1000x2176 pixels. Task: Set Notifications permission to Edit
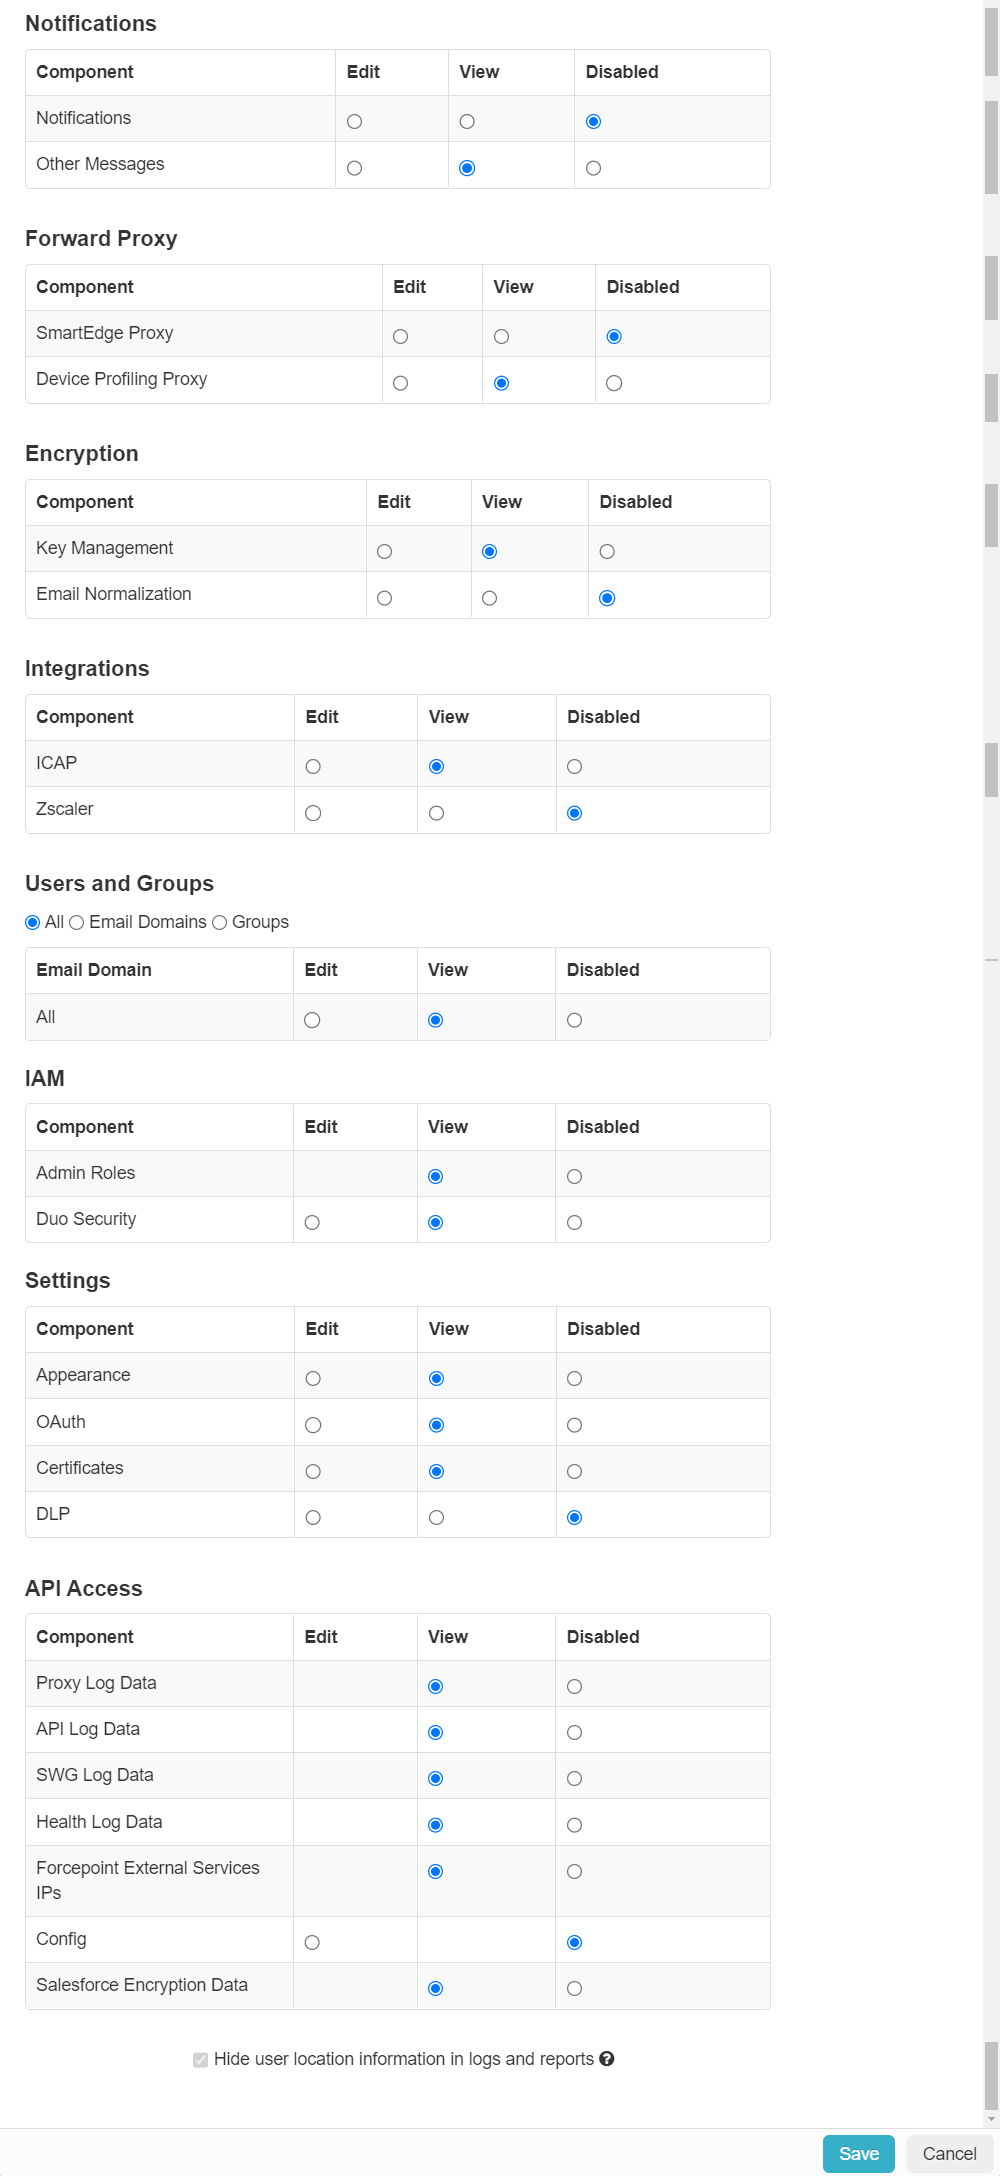tap(354, 121)
